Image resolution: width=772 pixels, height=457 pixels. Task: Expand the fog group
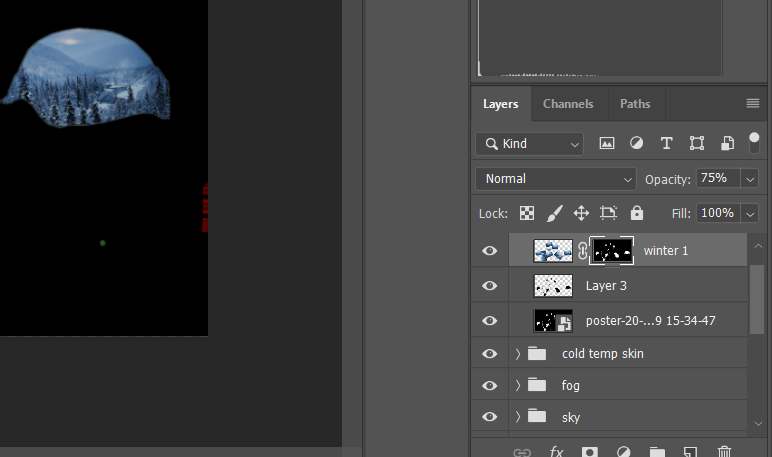[x=517, y=386]
